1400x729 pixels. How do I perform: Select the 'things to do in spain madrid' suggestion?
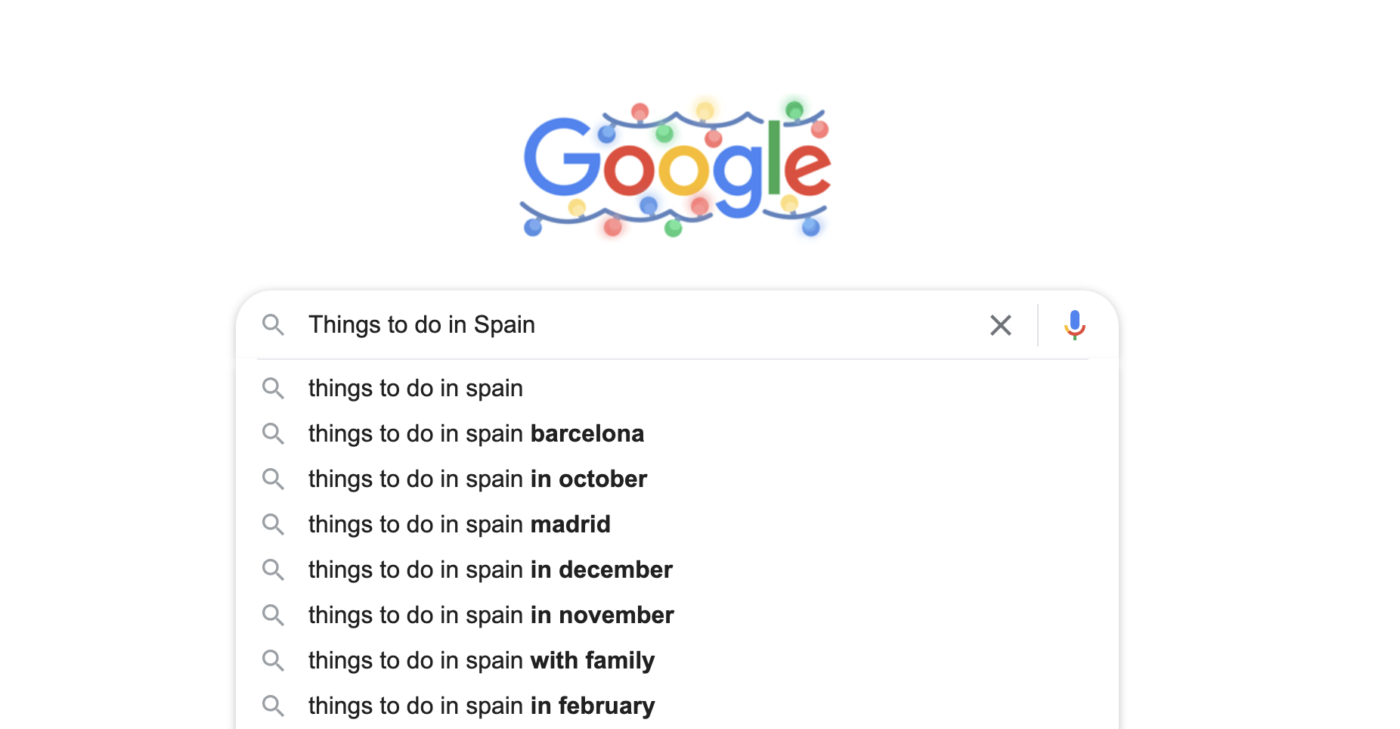click(x=459, y=524)
